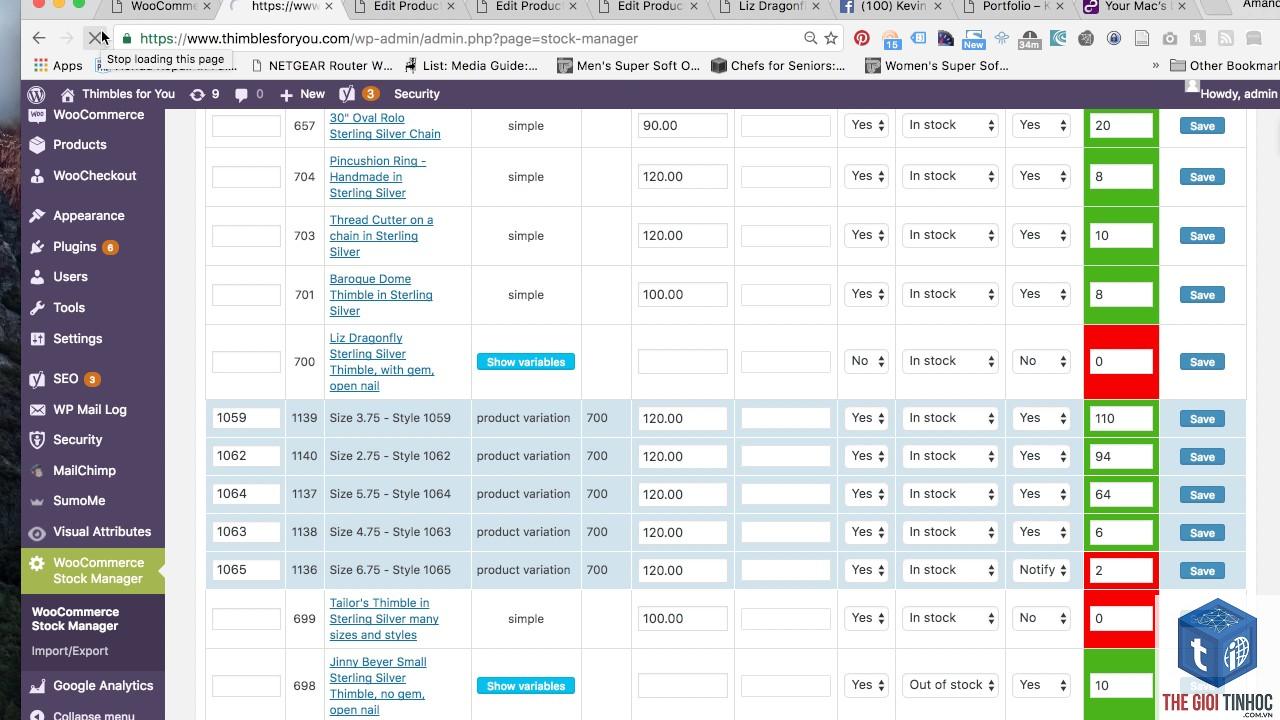1280x720 pixels.
Task: Open WooCheckout in the sidebar
Action: [93, 175]
